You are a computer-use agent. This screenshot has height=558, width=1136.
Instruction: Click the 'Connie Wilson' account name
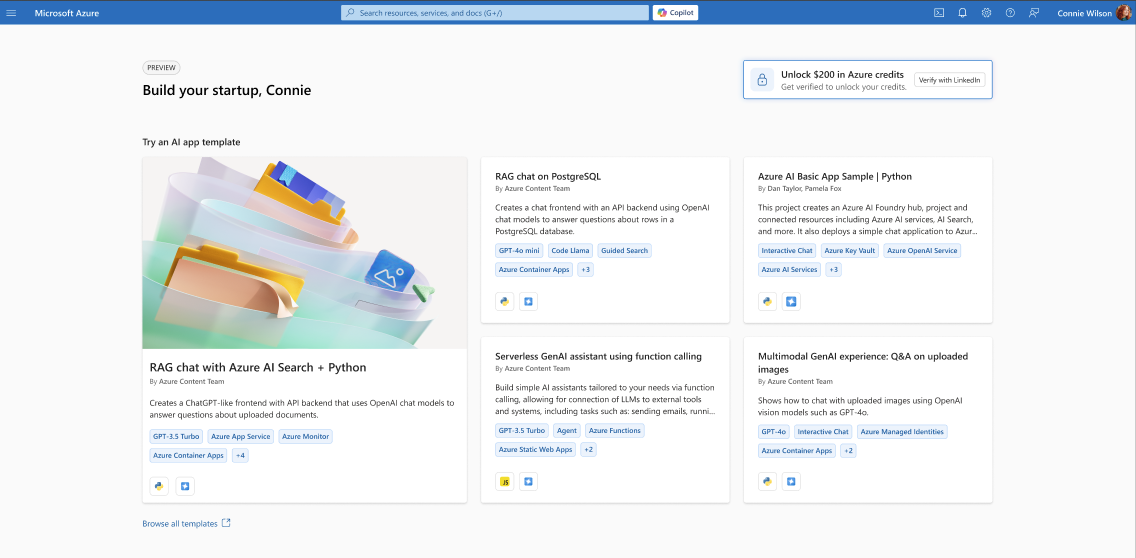(1084, 13)
